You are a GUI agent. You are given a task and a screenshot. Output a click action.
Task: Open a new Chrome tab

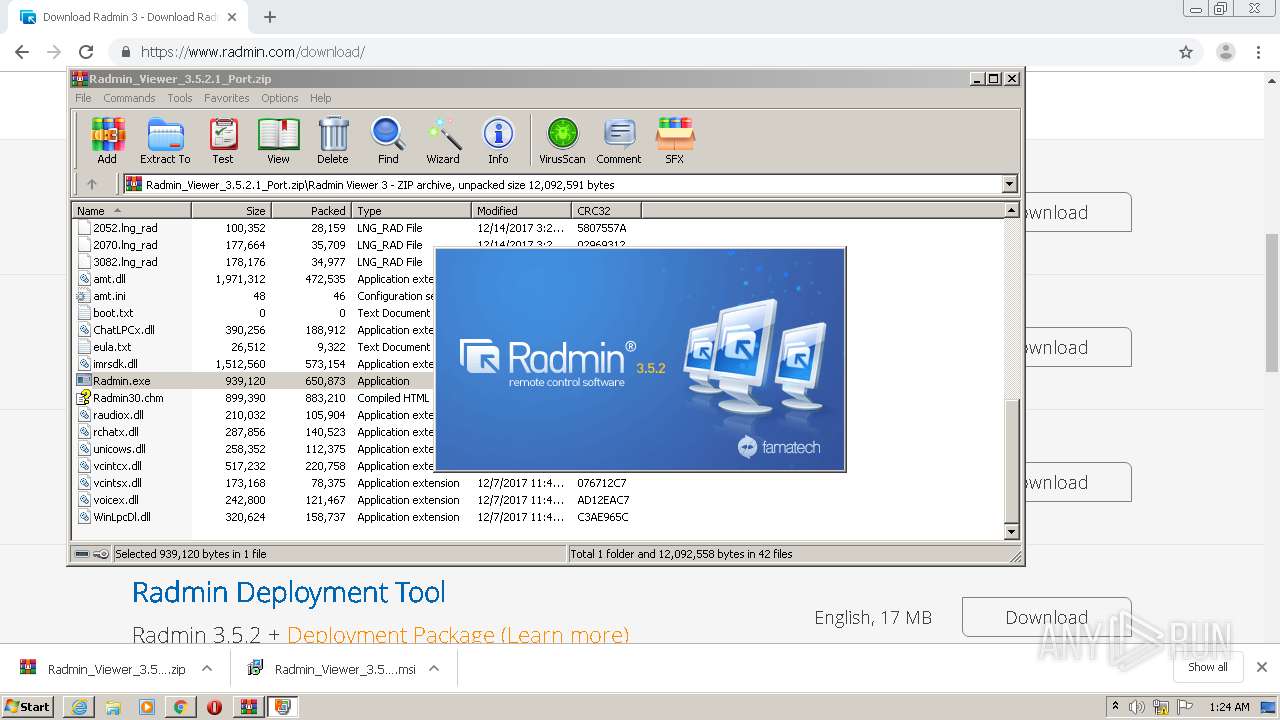pos(270,17)
